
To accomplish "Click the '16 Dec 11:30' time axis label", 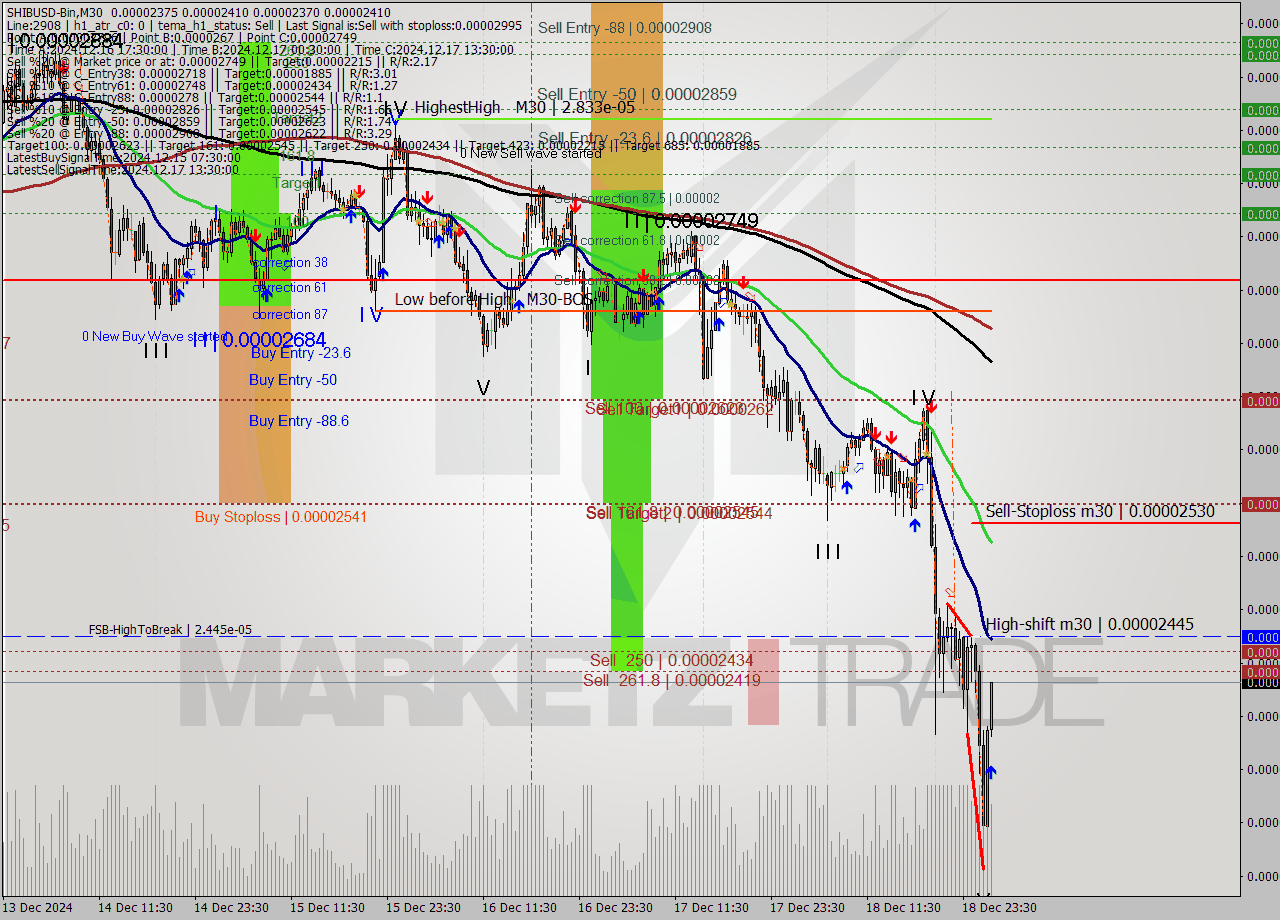I will click(520, 907).
